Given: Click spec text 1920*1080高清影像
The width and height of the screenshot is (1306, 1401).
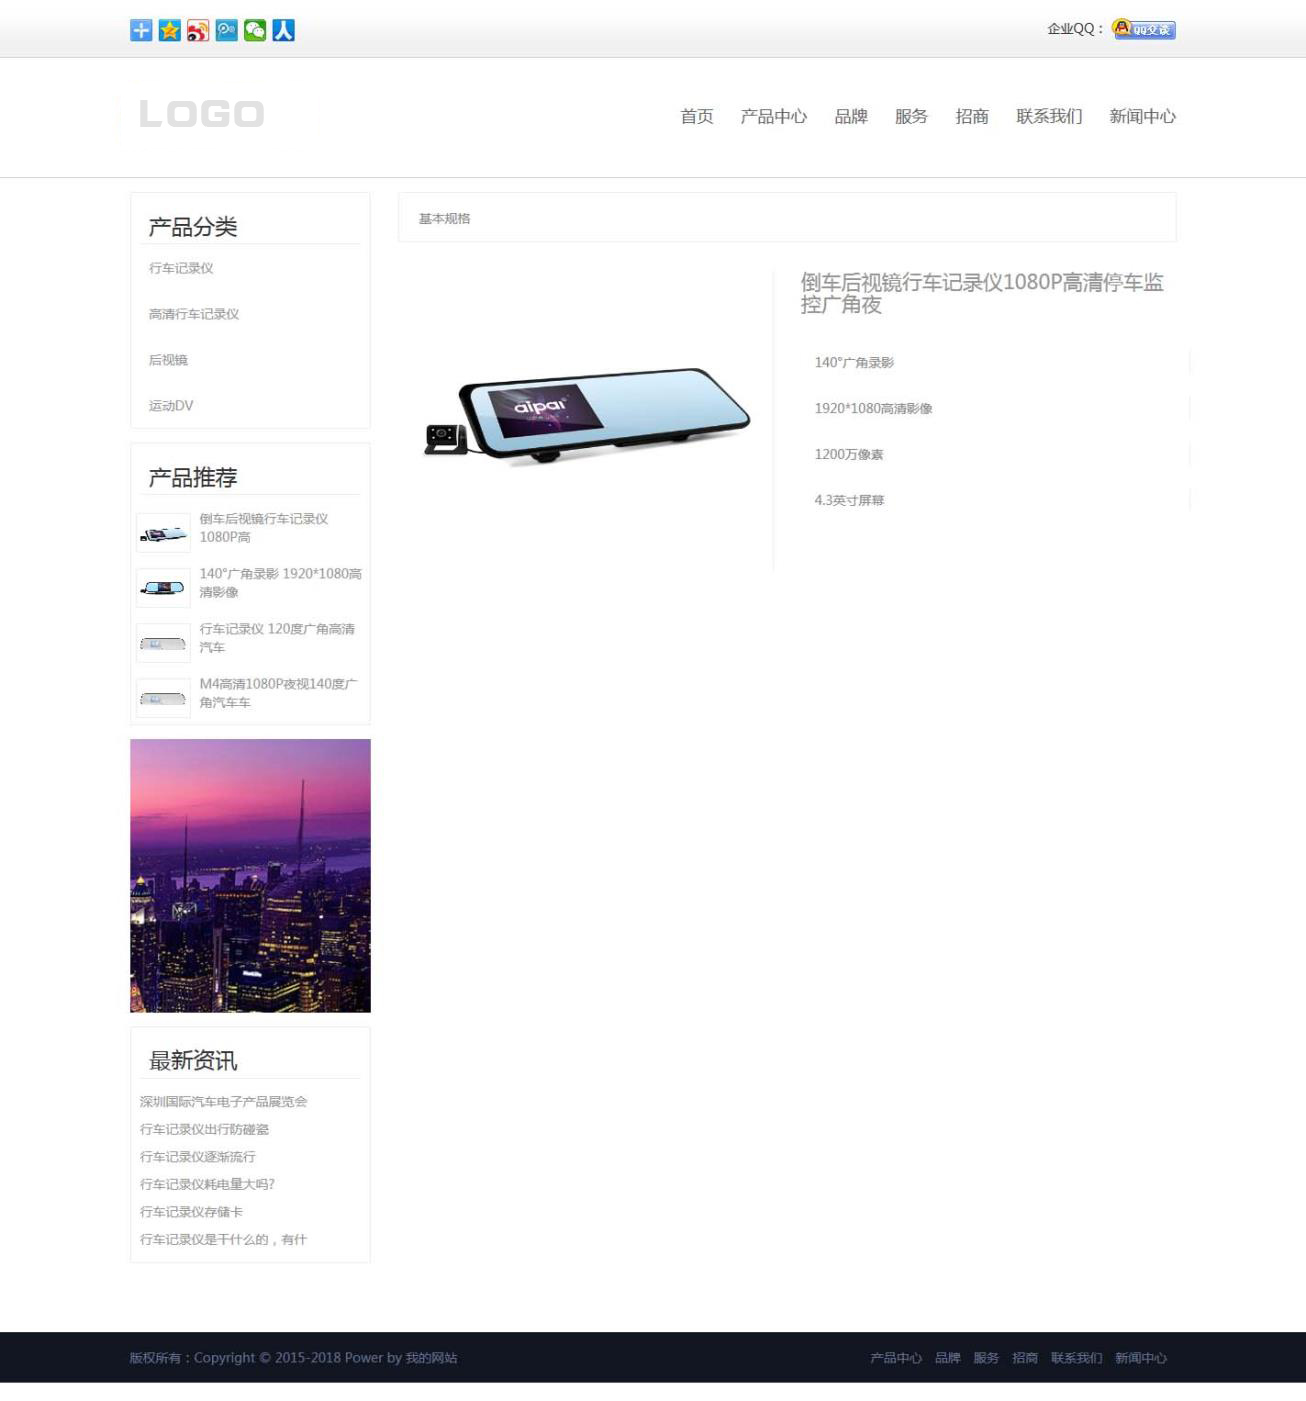Looking at the screenshot, I should pyautogui.click(x=873, y=409).
